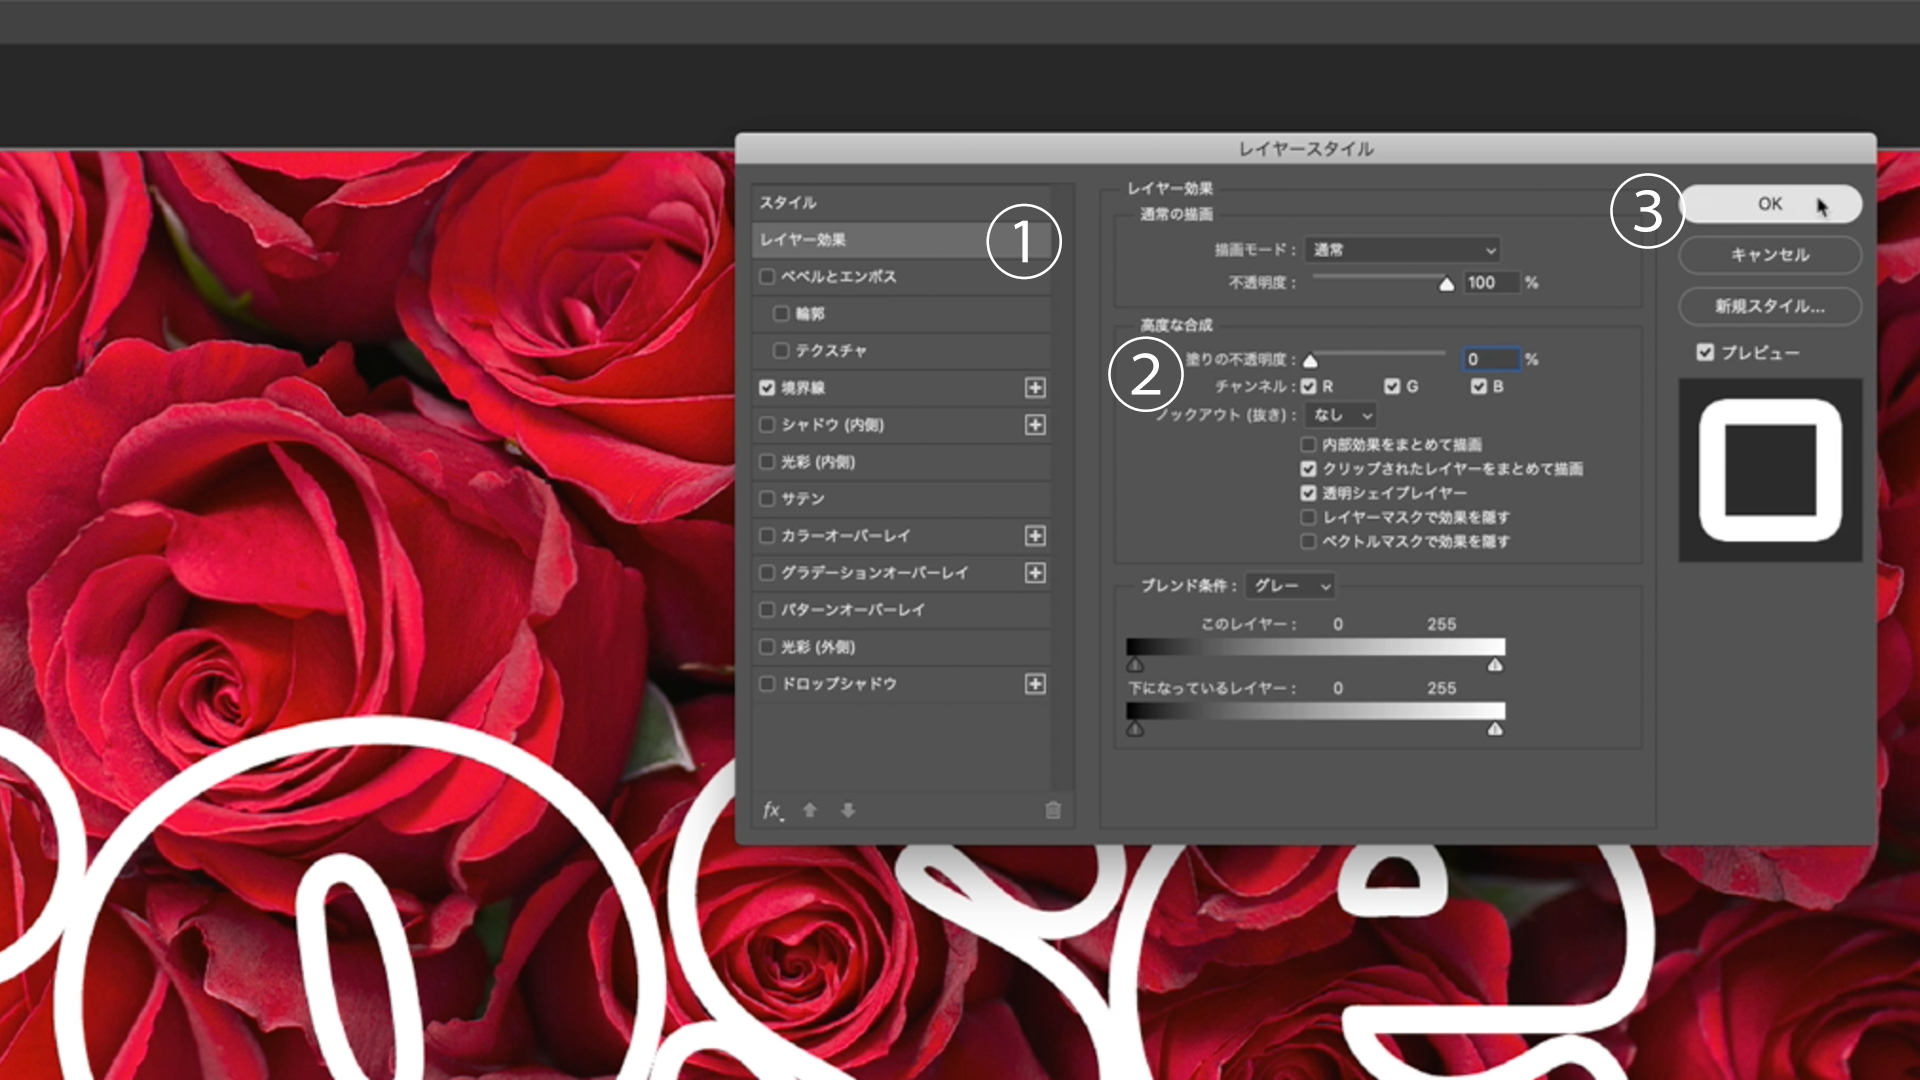Check レイヤーマスクで効果を隠す option
Image resolution: width=1920 pixels, height=1080 pixels.
[1308, 517]
